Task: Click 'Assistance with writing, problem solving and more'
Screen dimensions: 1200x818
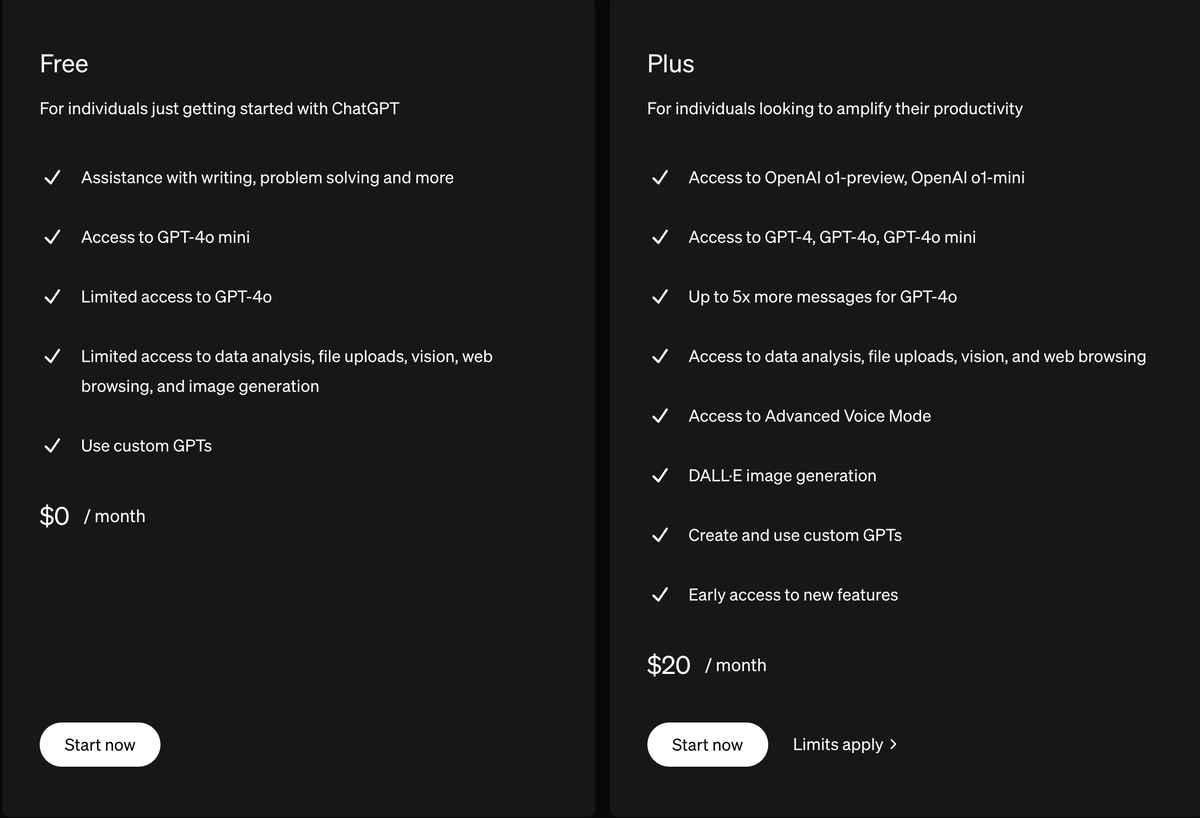Action: pos(267,178)
